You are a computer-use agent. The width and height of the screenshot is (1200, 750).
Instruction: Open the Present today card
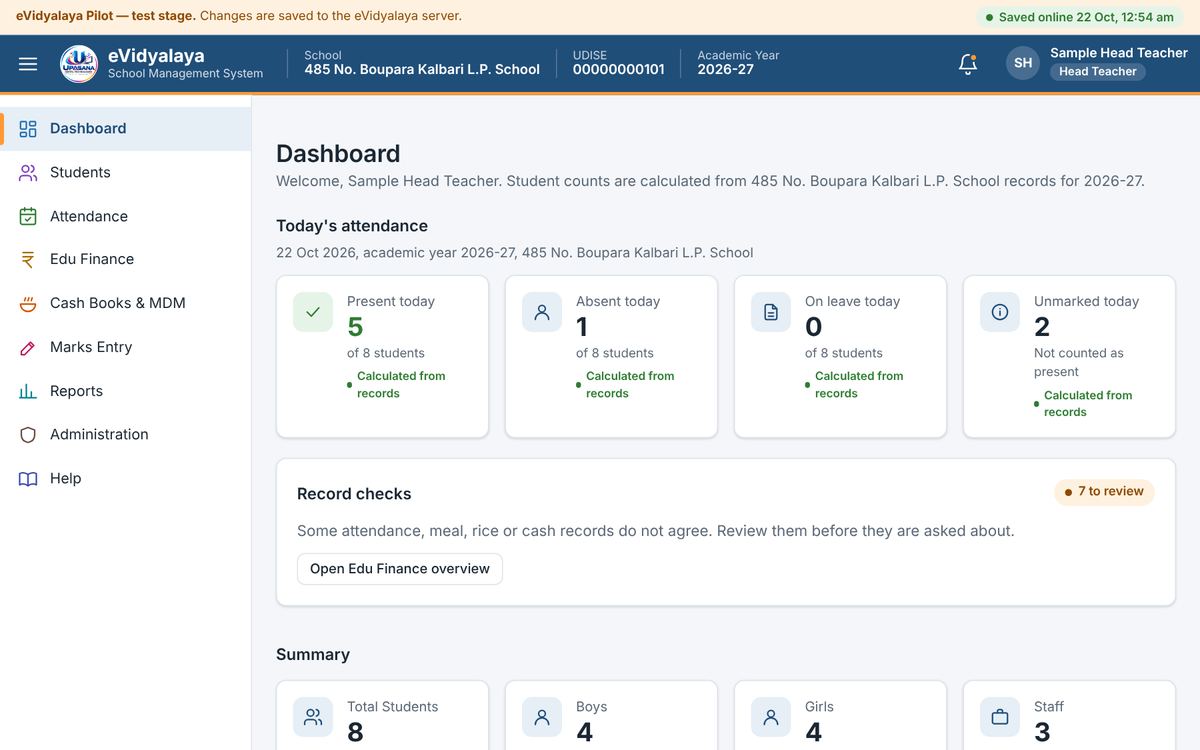(383, 357)
